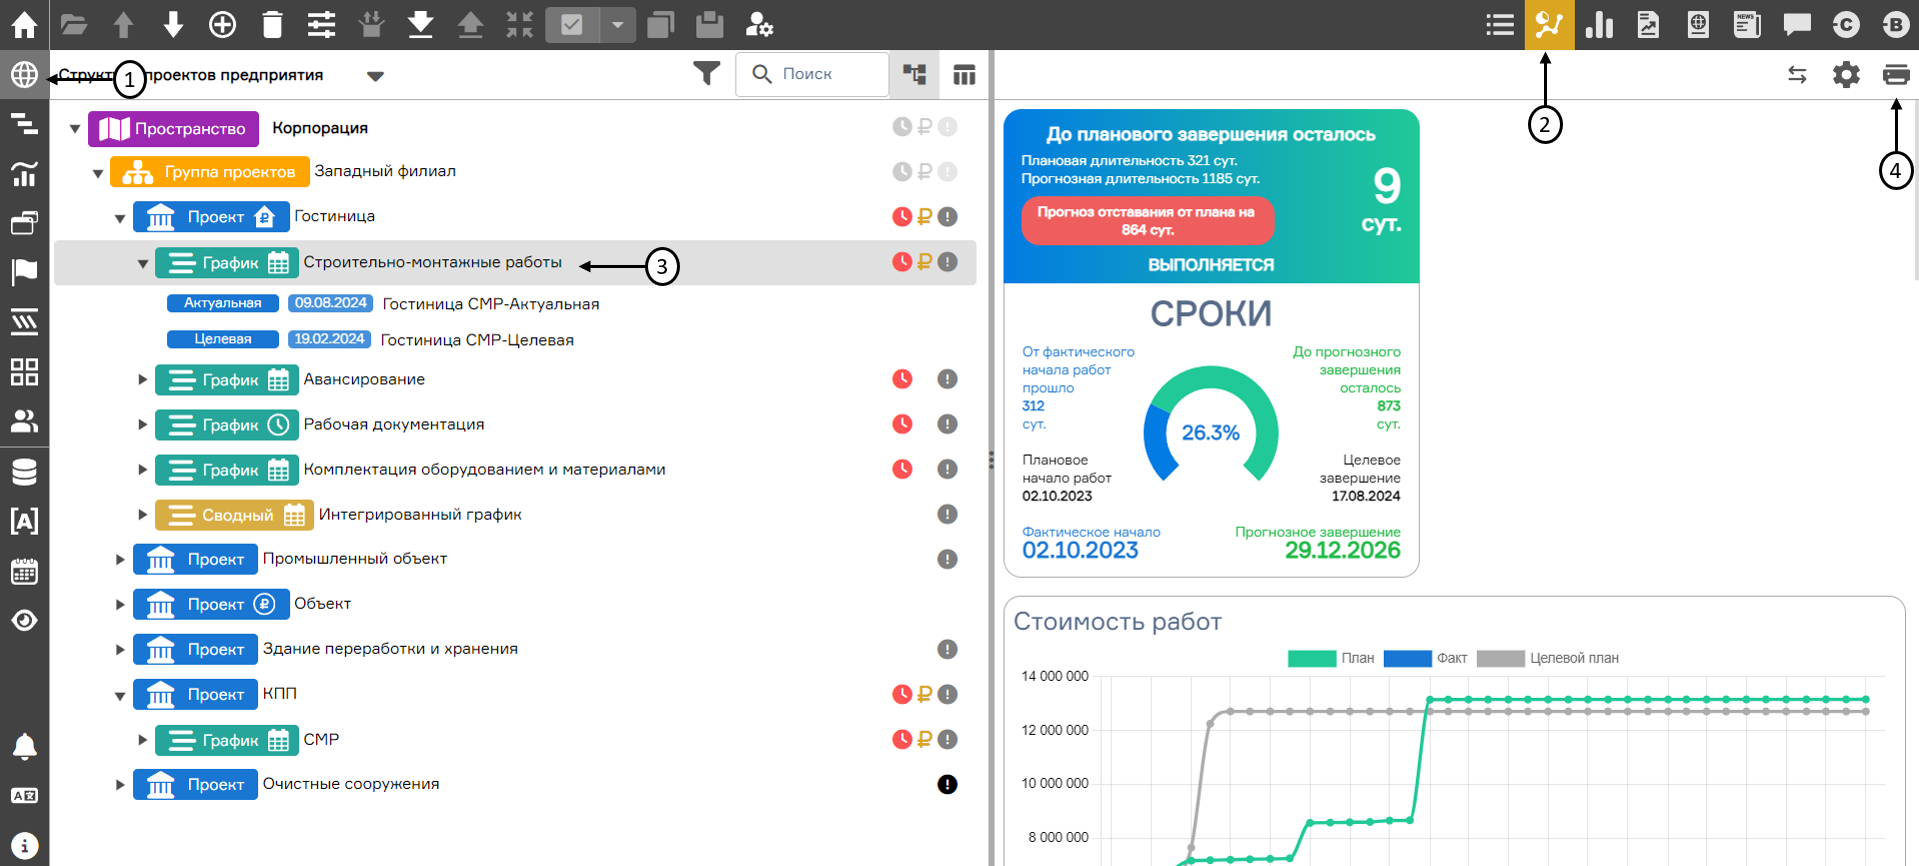Toggle Факт series in chart legend

point(1425,658)
